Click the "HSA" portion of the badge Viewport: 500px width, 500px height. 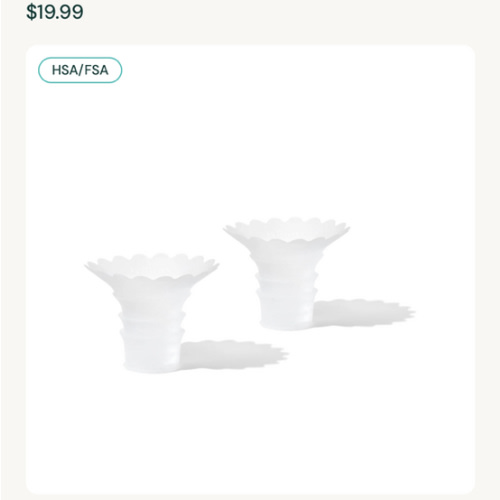[64, 70]
